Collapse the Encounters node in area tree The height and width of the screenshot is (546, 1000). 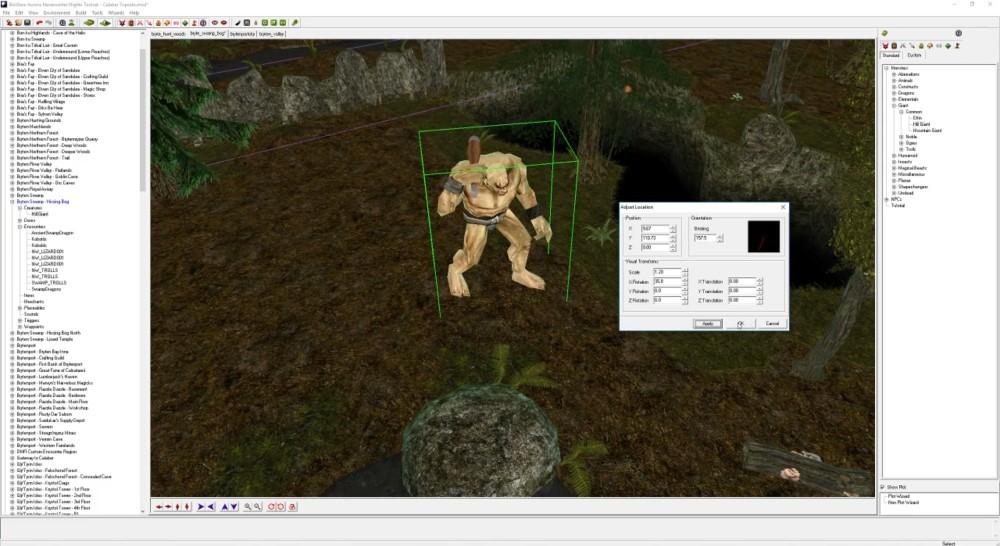coord(20,226)
